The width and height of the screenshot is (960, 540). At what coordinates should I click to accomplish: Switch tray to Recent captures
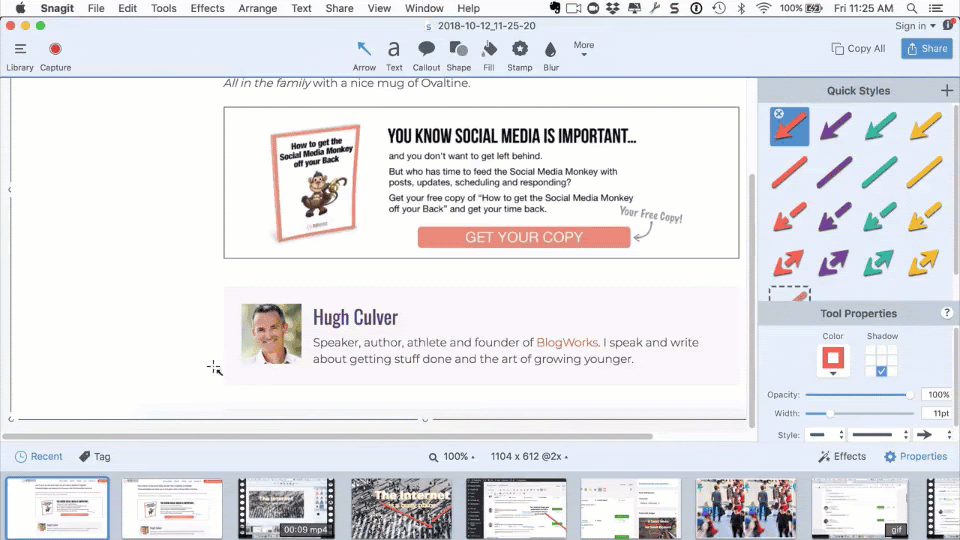coord(39,456)
